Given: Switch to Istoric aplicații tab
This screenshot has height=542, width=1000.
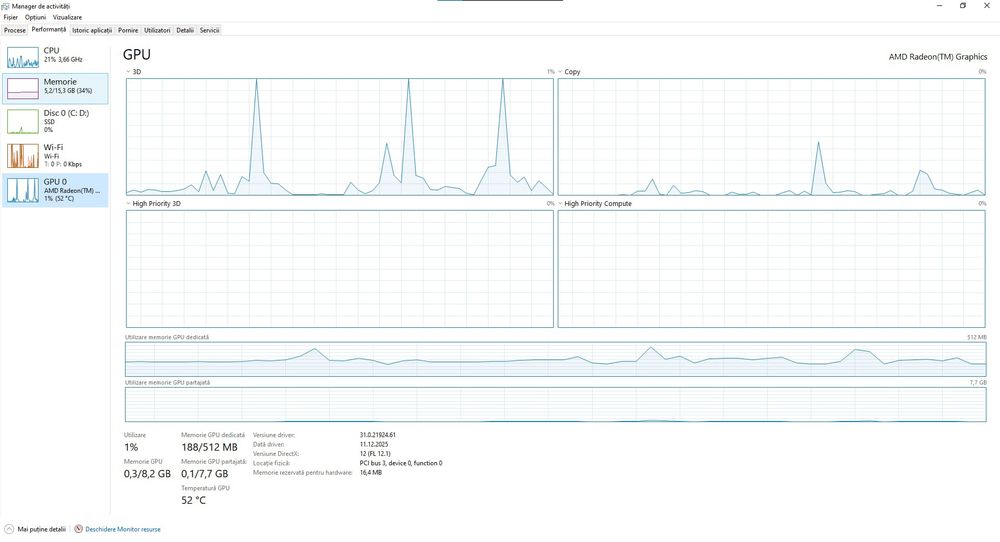Looking at the screenshot, I should 92,30.
